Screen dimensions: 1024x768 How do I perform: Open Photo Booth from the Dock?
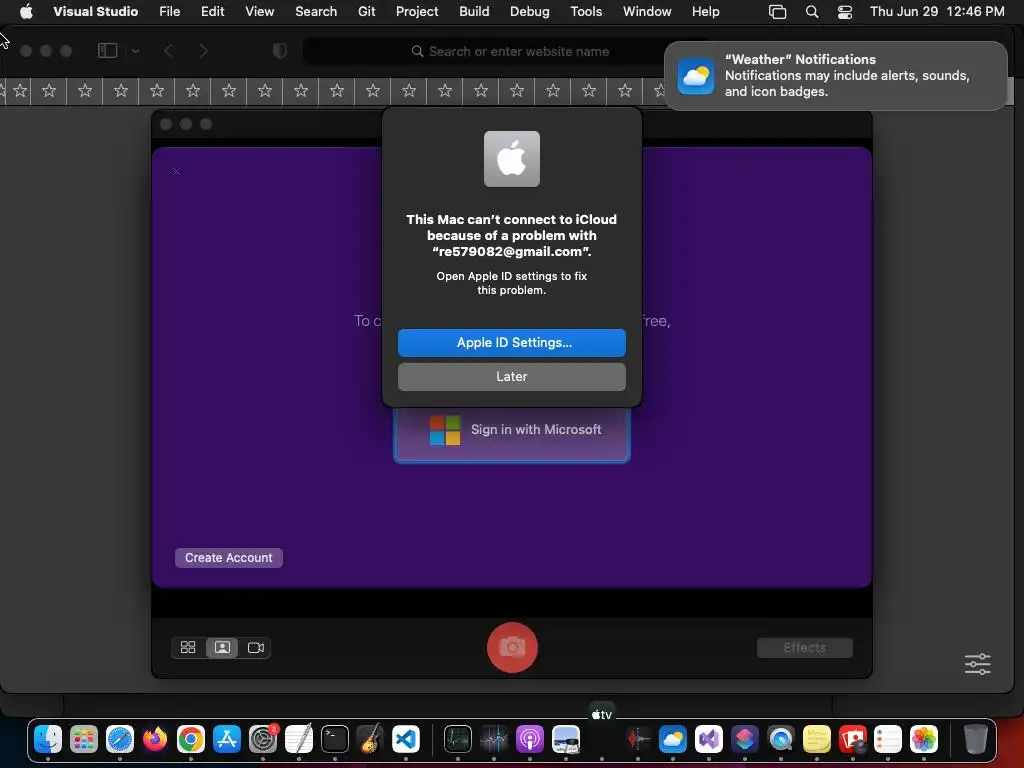coord(852,739)
